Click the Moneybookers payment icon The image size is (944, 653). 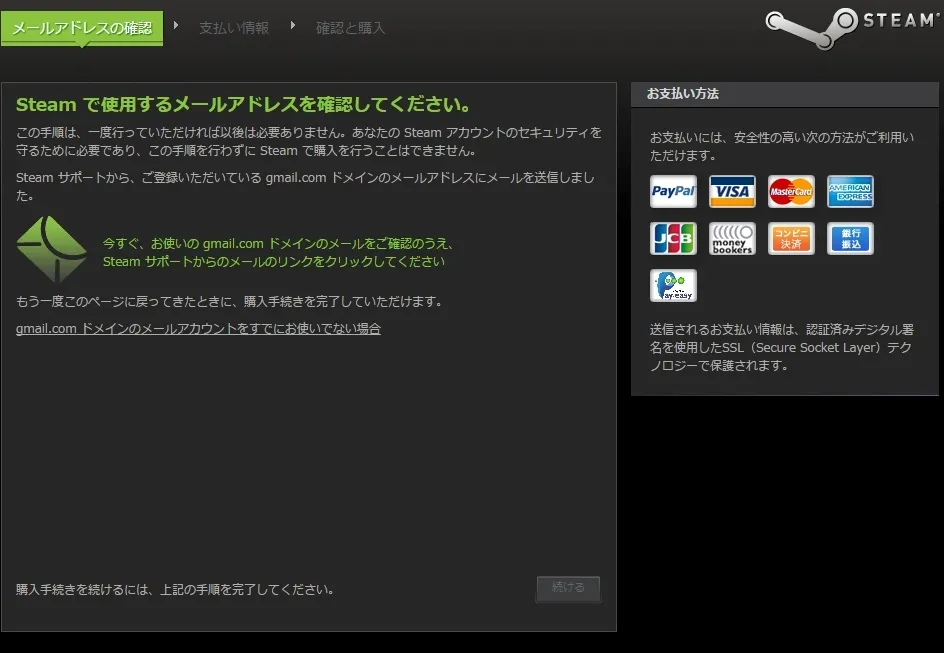pos(732,238)
